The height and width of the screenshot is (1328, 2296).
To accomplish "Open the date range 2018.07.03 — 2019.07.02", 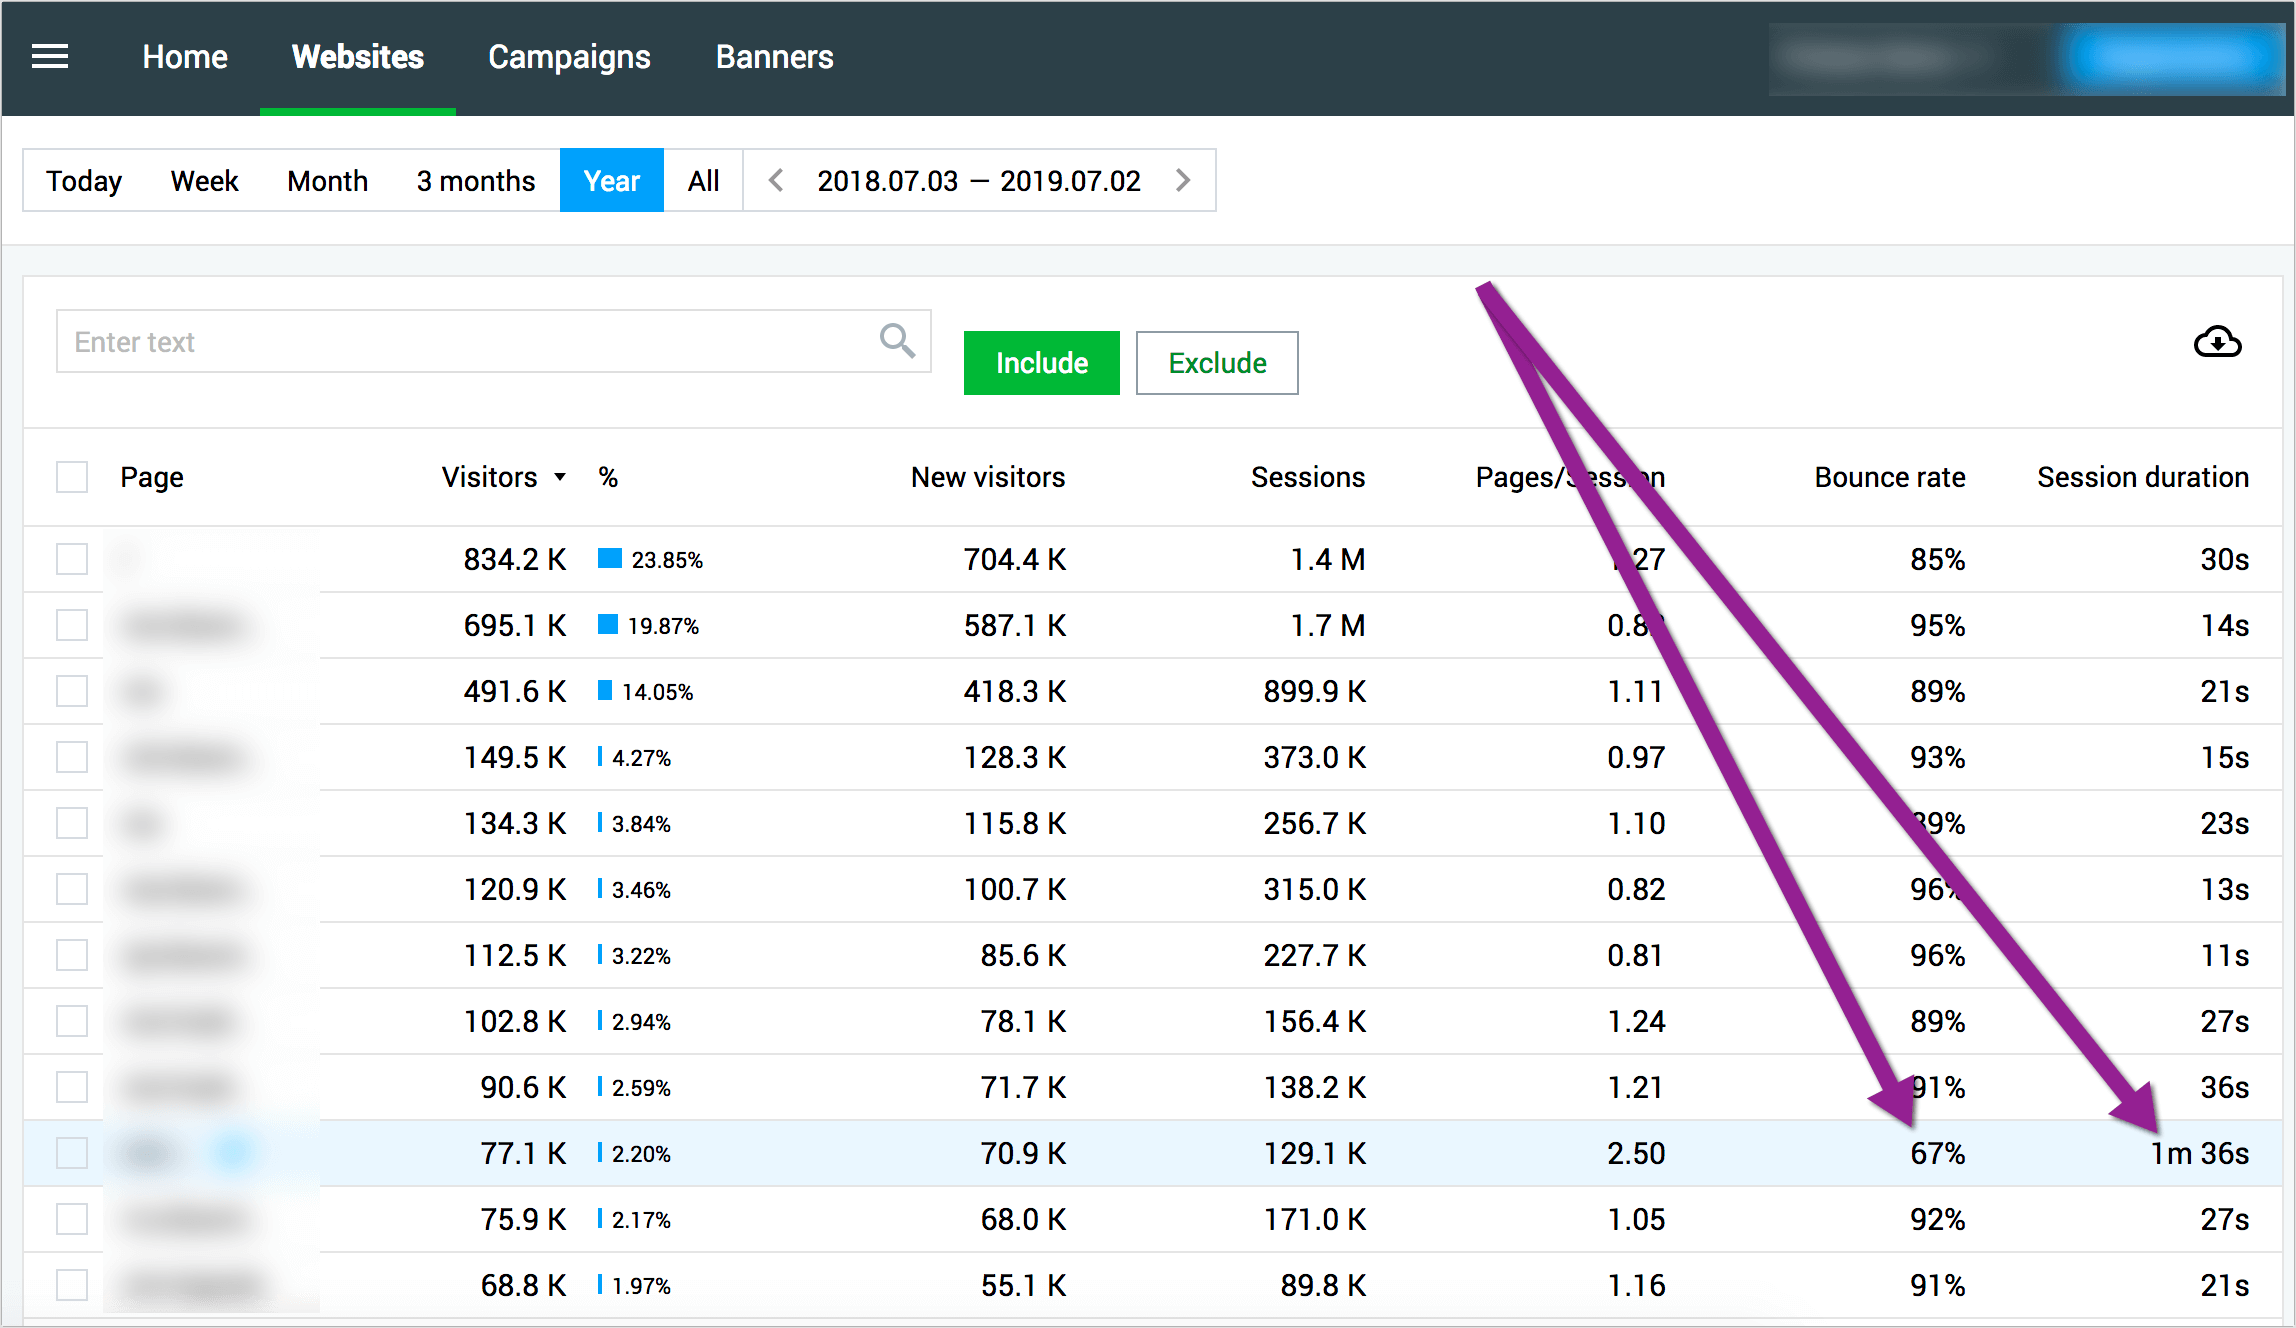I will [x=978, y=180].
